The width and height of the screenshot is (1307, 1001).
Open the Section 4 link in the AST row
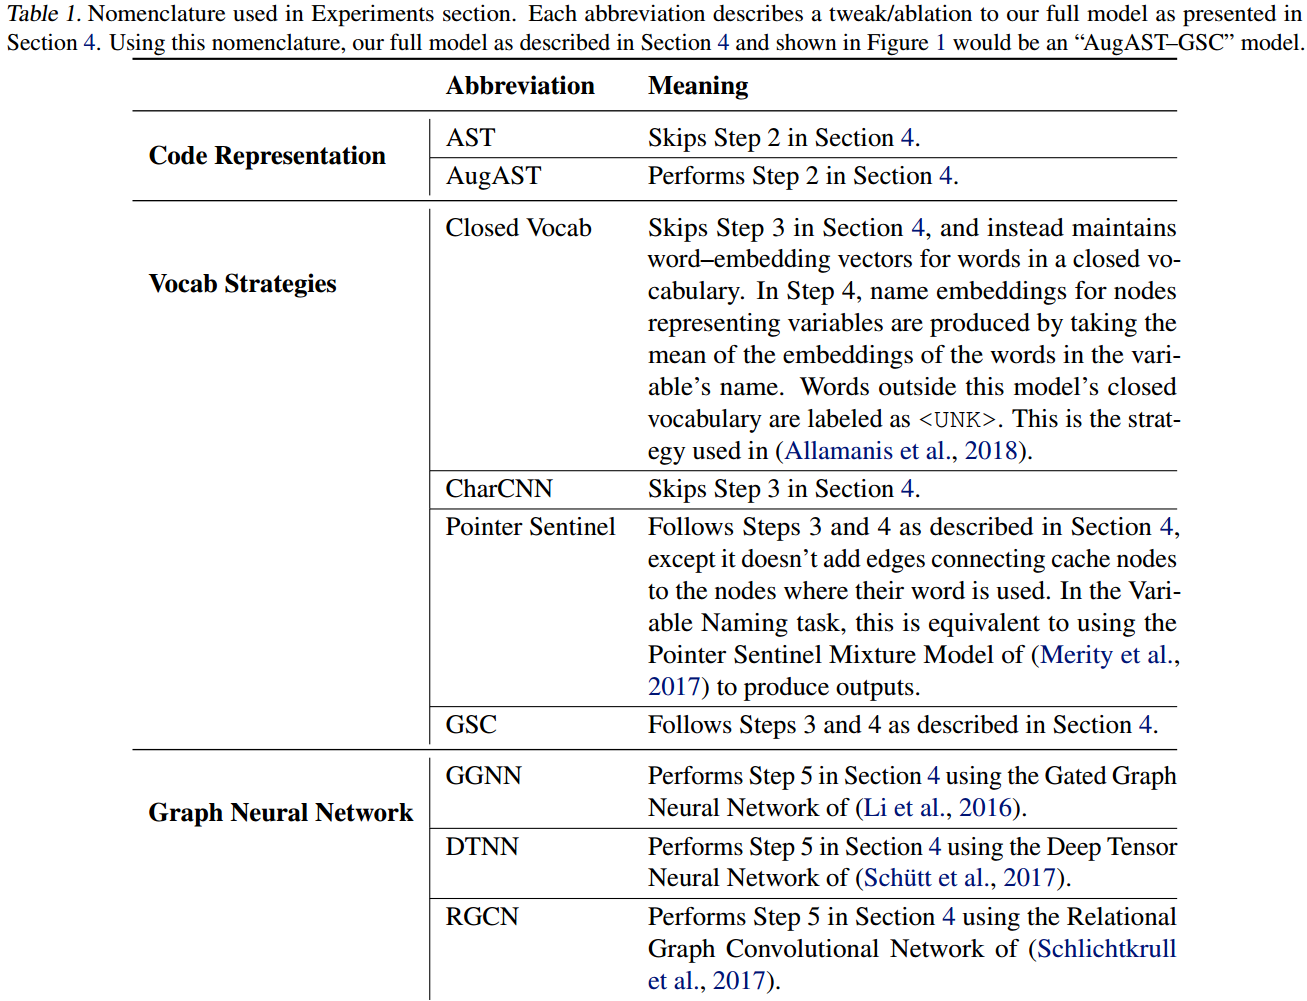(907, 137)
